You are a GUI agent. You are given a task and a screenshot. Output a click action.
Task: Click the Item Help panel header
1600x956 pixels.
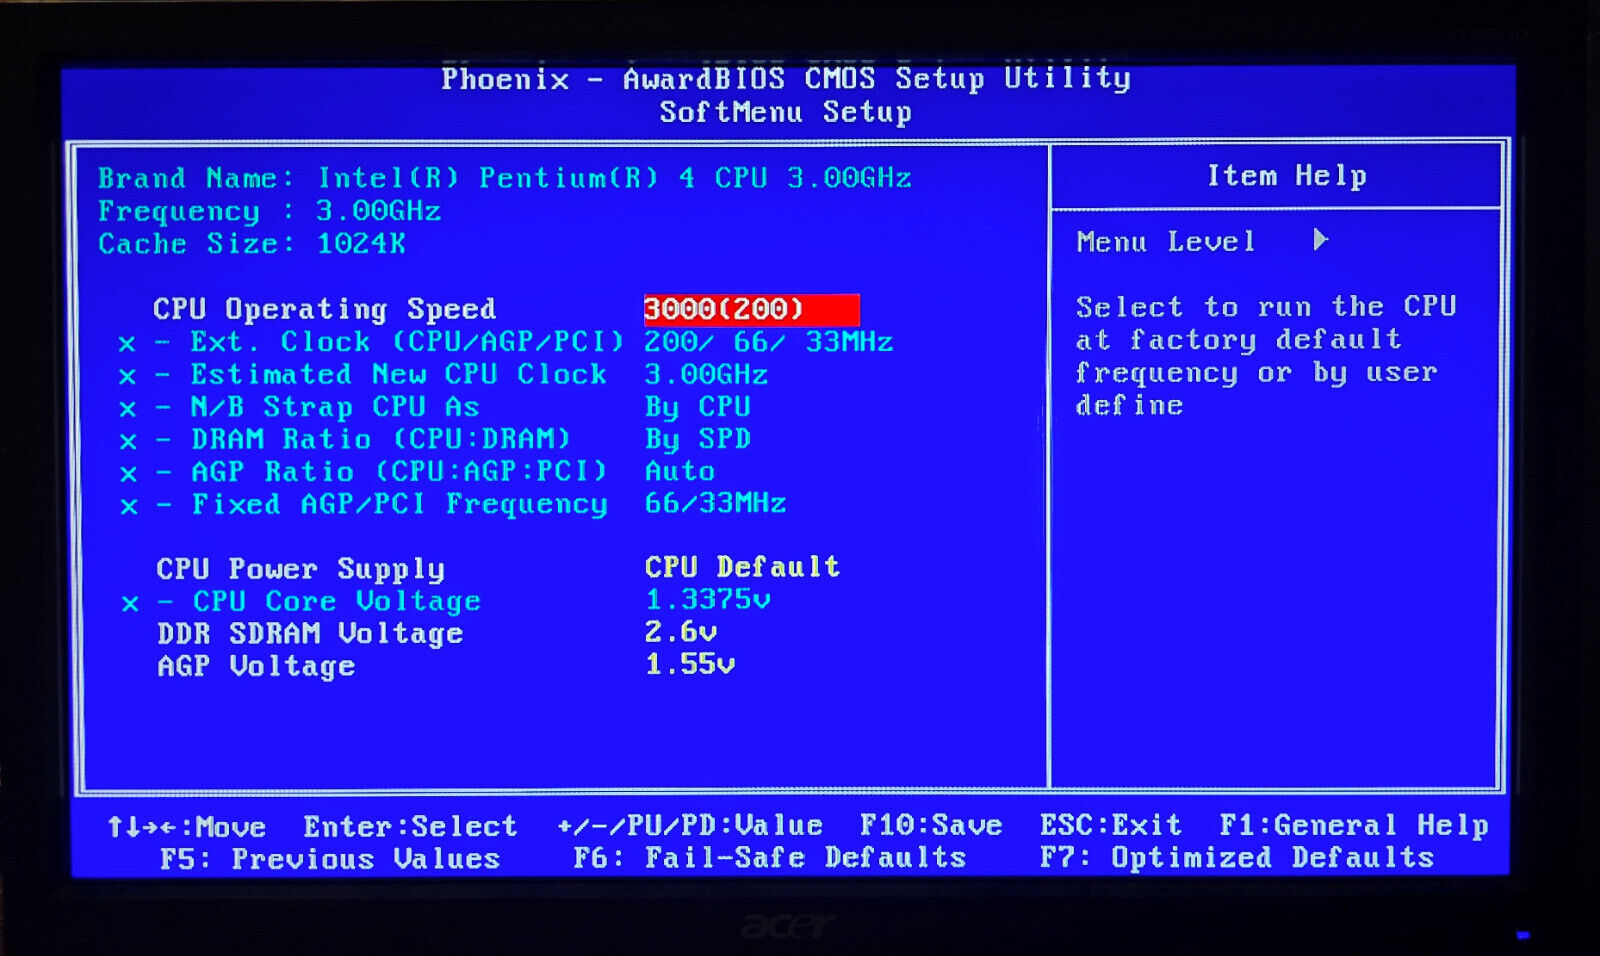click(1286, 176)
